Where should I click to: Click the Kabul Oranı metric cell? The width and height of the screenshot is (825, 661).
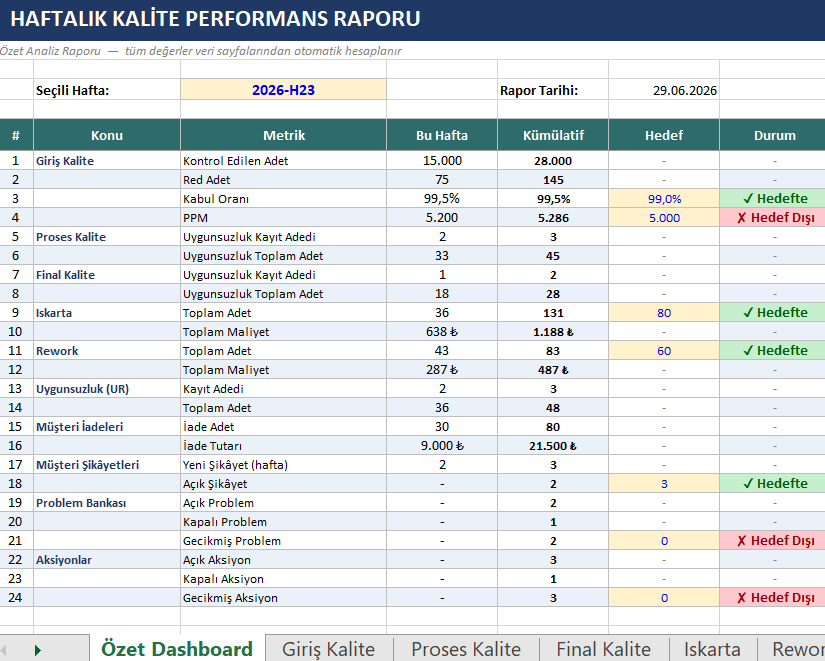tap(284, 198)
